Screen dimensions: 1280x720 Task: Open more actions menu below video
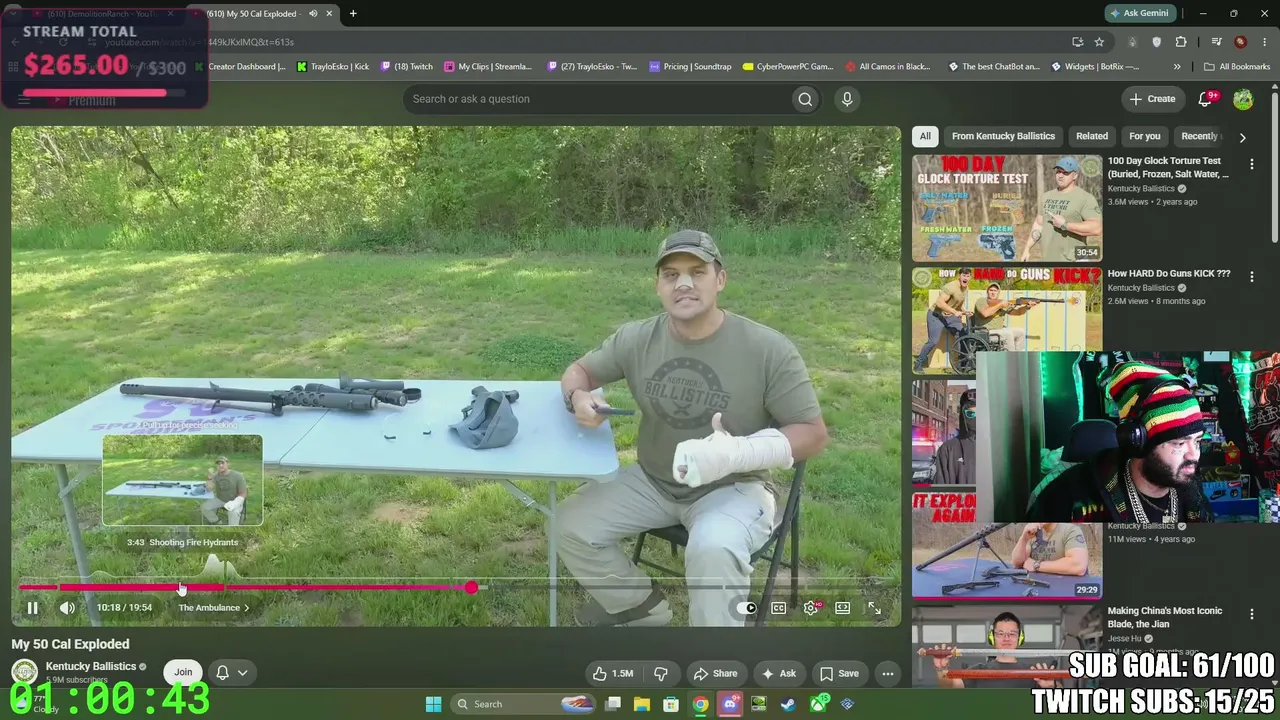(x=887, y=673)
